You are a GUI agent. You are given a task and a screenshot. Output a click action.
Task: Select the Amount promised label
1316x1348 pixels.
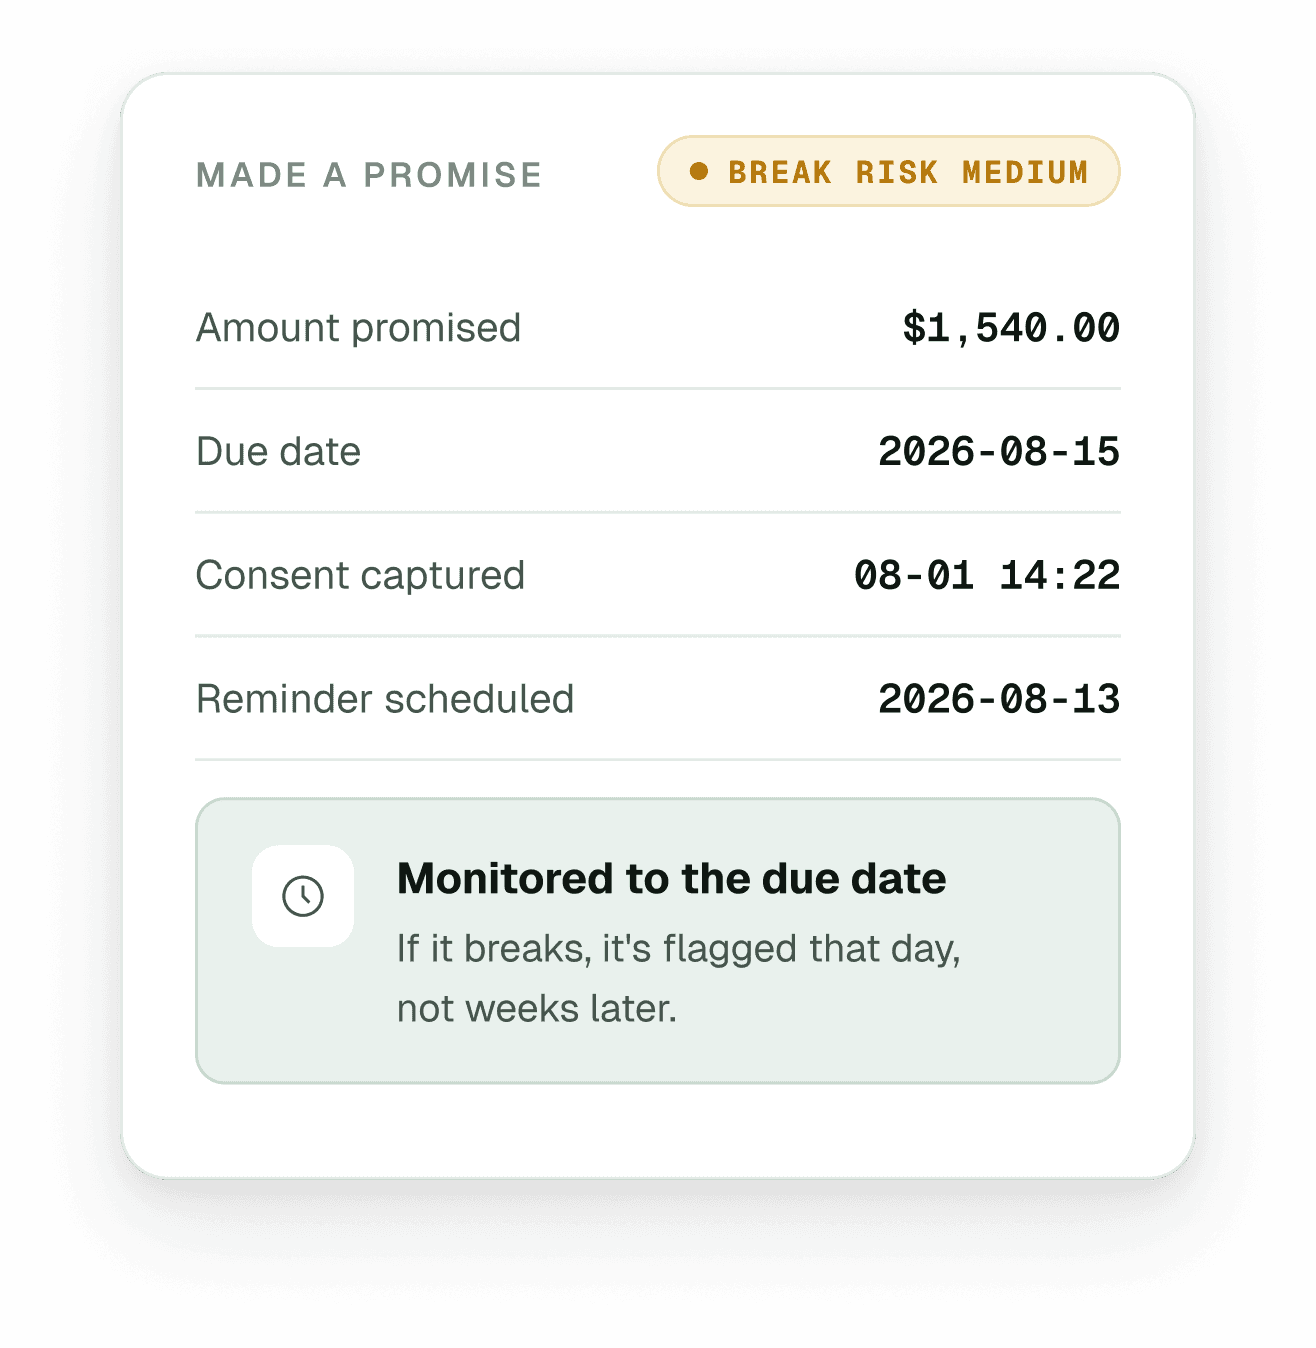click(x=358, y=328)
